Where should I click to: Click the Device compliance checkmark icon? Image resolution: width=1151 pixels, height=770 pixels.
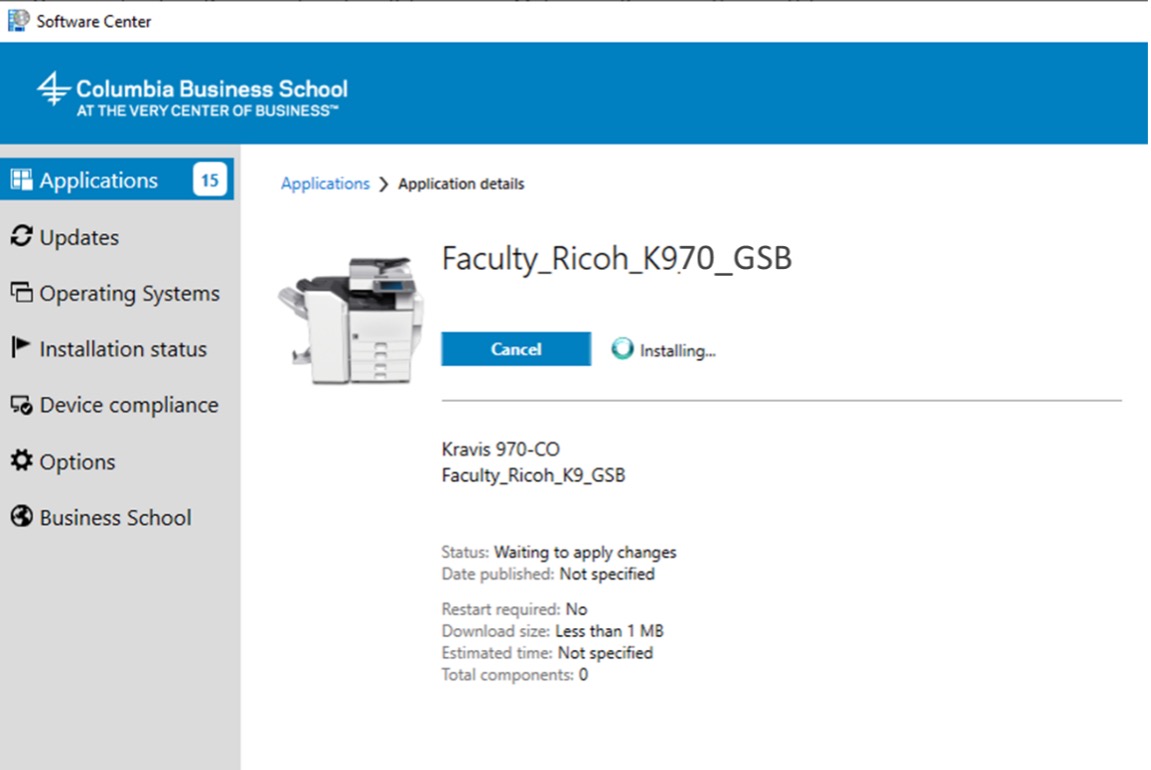pyautogui.click(x=21, y=404)
